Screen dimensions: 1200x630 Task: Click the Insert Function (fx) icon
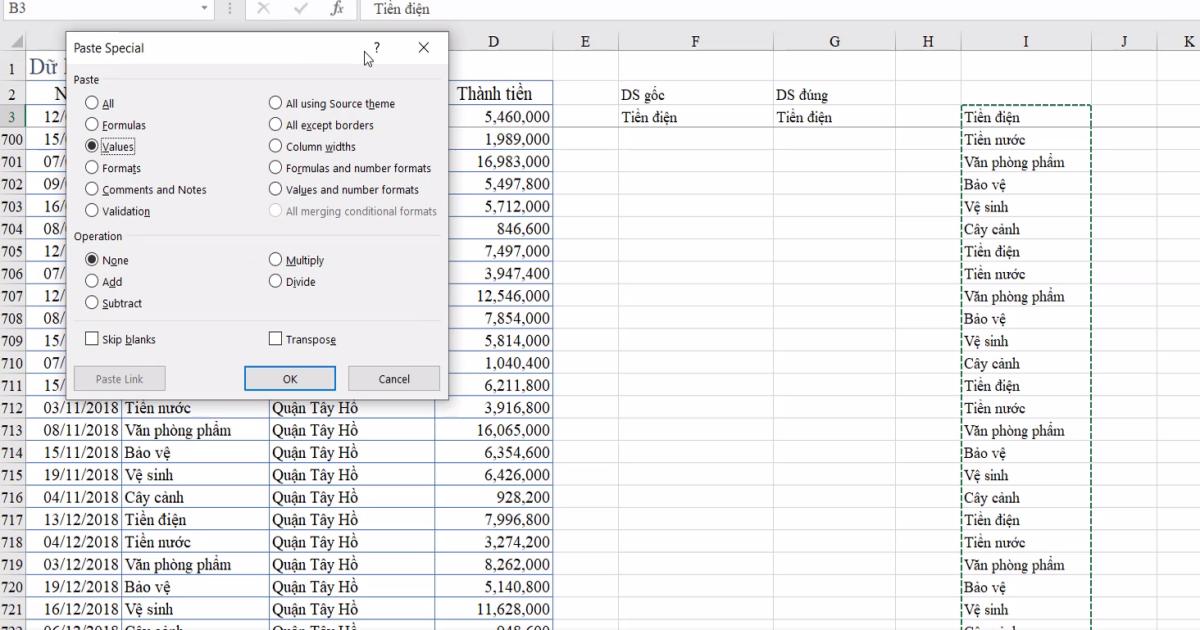pyautogui.click(x=334, y=9)
